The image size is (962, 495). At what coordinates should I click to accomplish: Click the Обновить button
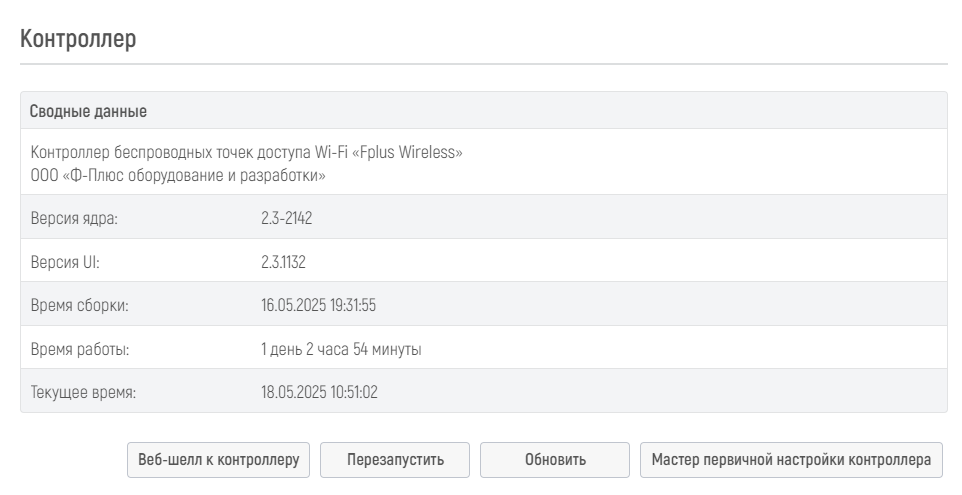pos(555,460)
